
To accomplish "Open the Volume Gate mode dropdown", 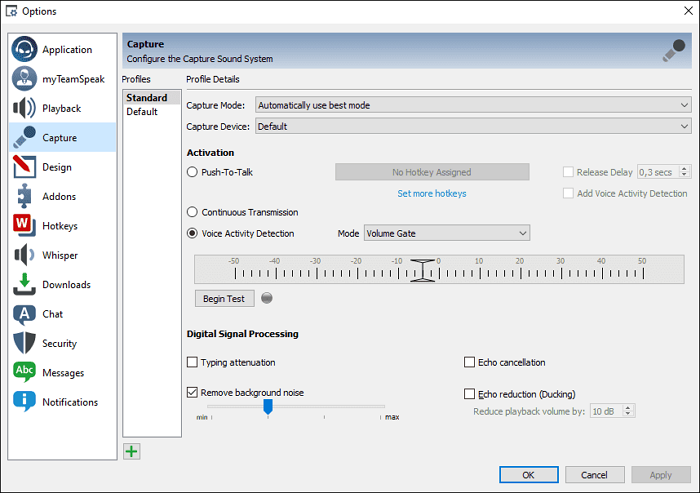I will click(x=446, y=234).
